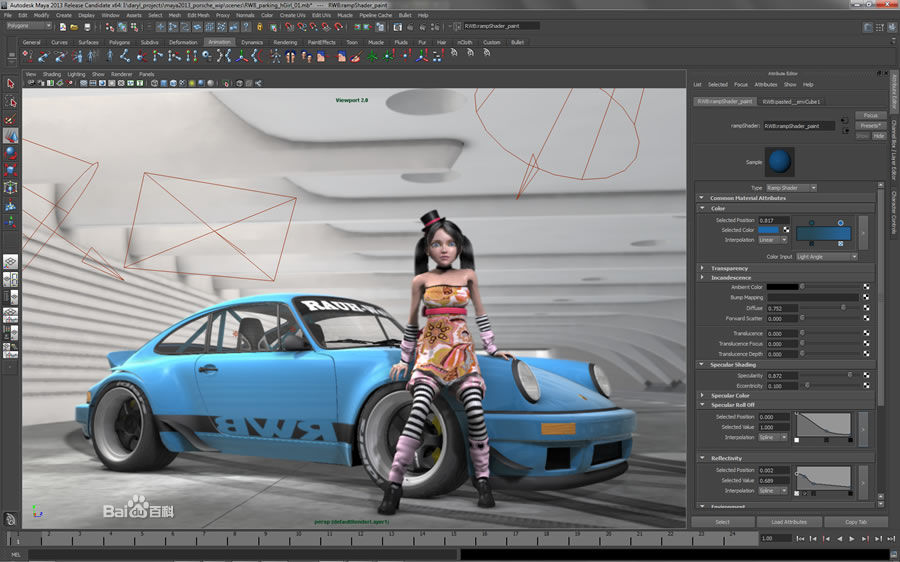Select the red Scale tool in the toolbox

[x=10, y=170]
